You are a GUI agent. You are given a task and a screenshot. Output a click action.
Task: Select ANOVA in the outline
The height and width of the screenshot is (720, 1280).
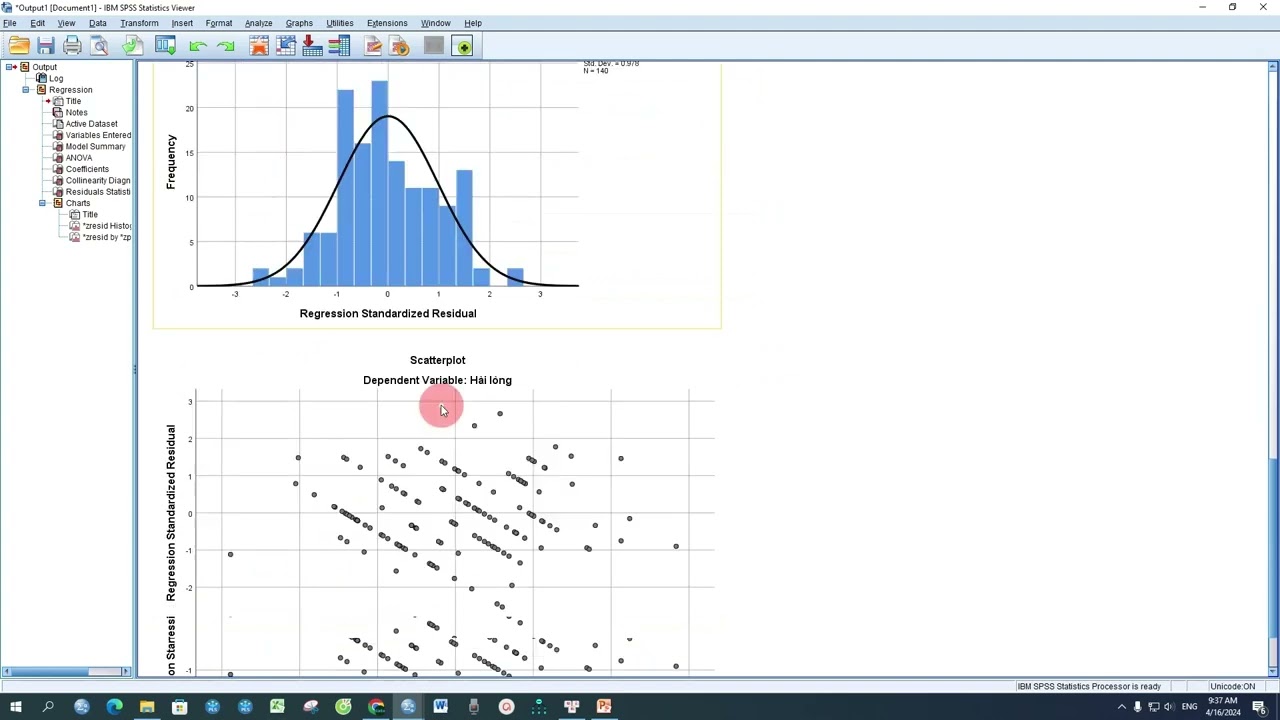click(78, 158)
